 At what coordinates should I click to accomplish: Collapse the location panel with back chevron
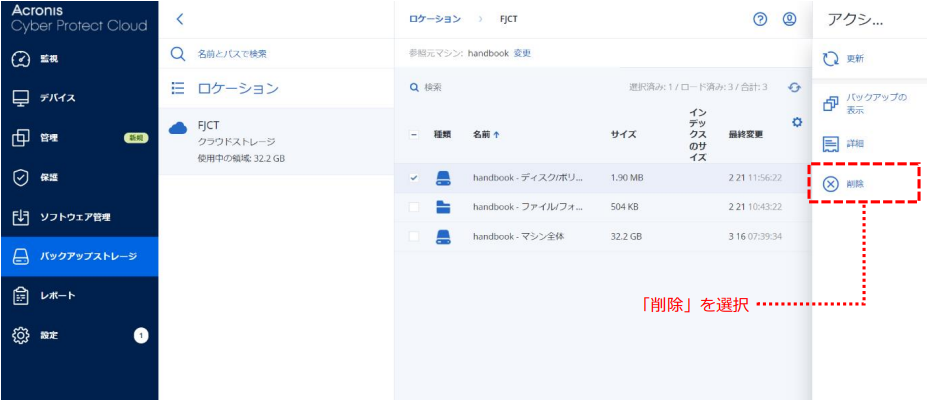tap(179, 19)
